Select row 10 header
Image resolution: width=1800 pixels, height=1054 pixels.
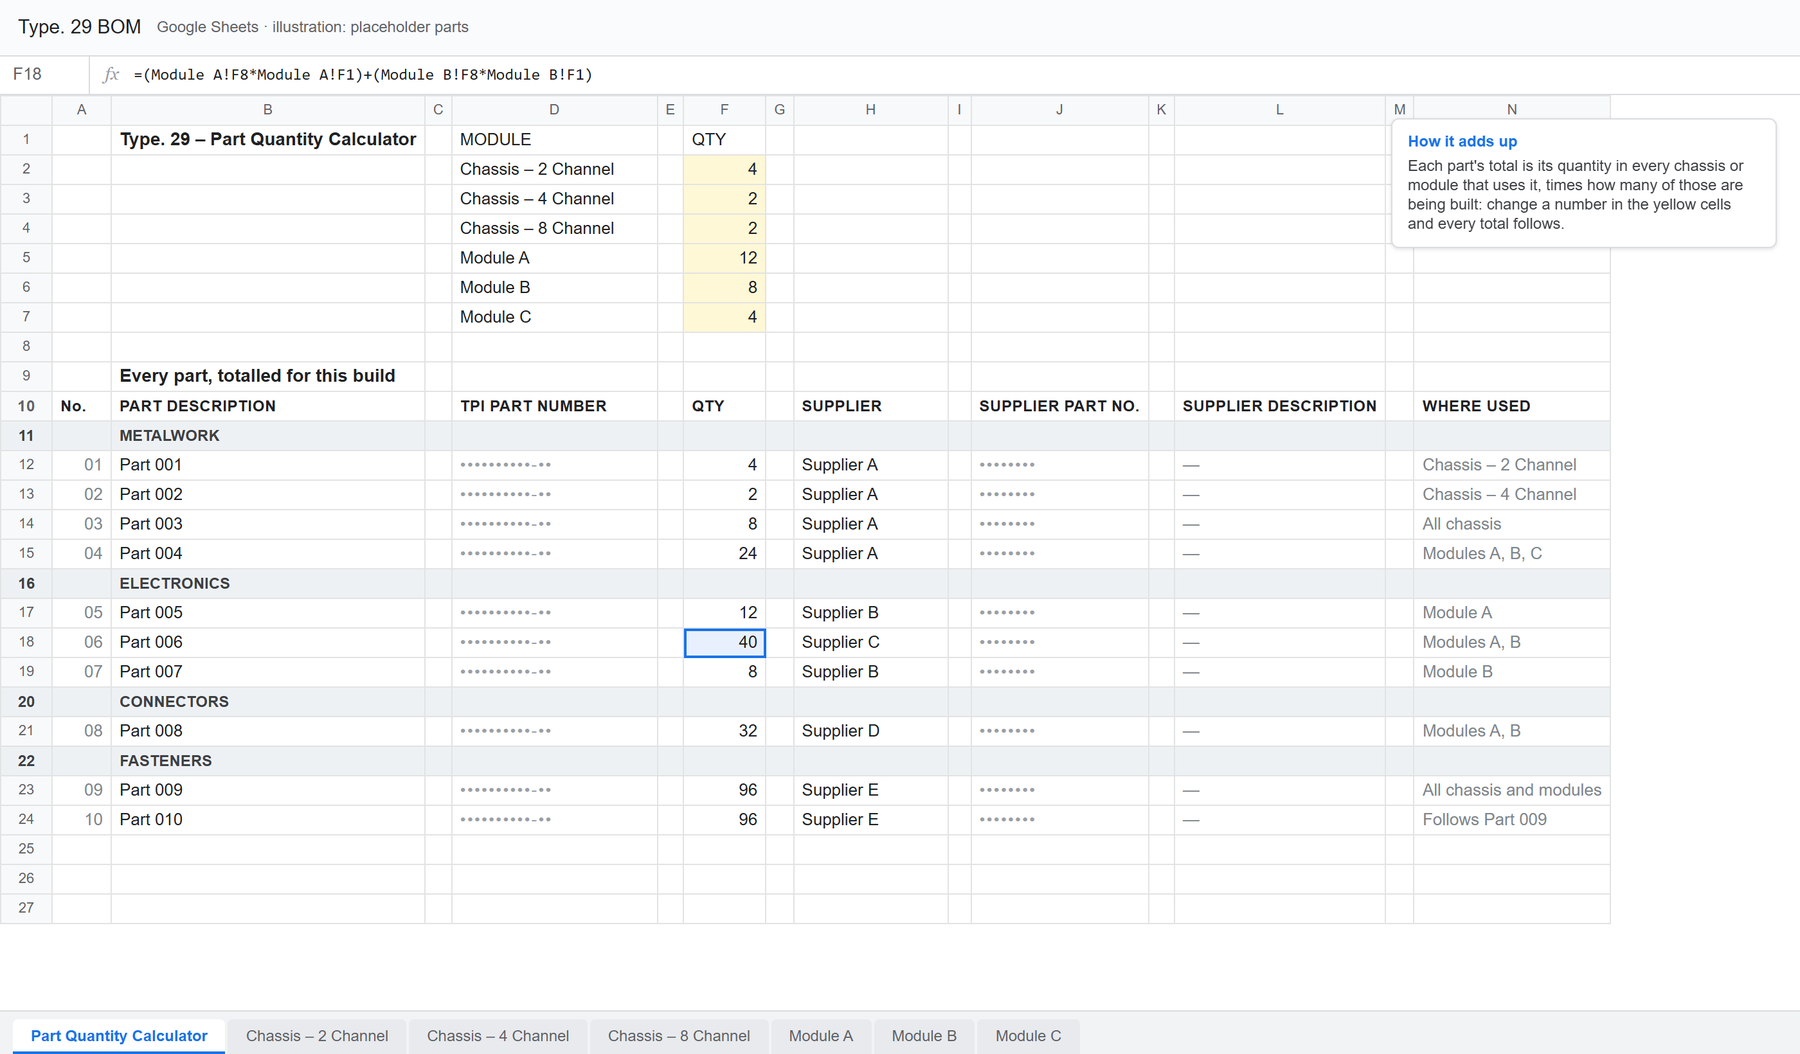click(26, 406)
